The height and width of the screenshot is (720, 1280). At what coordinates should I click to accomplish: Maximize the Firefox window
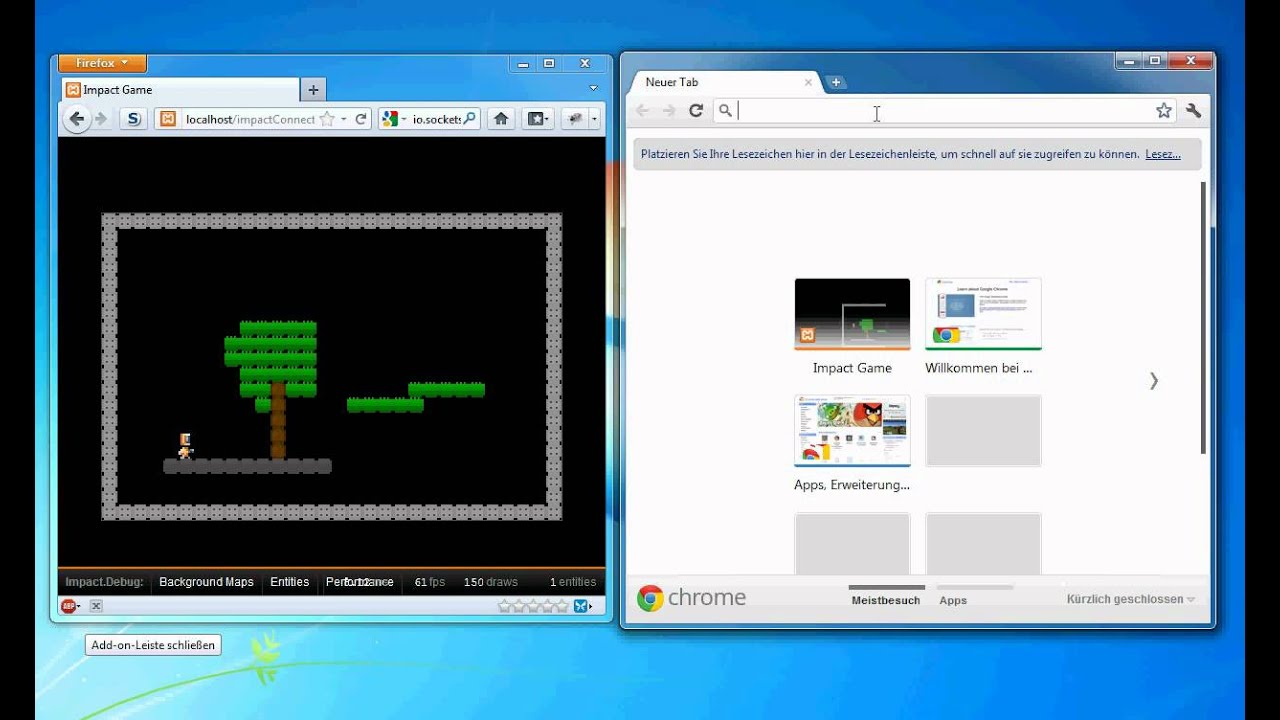click(548, 63)
